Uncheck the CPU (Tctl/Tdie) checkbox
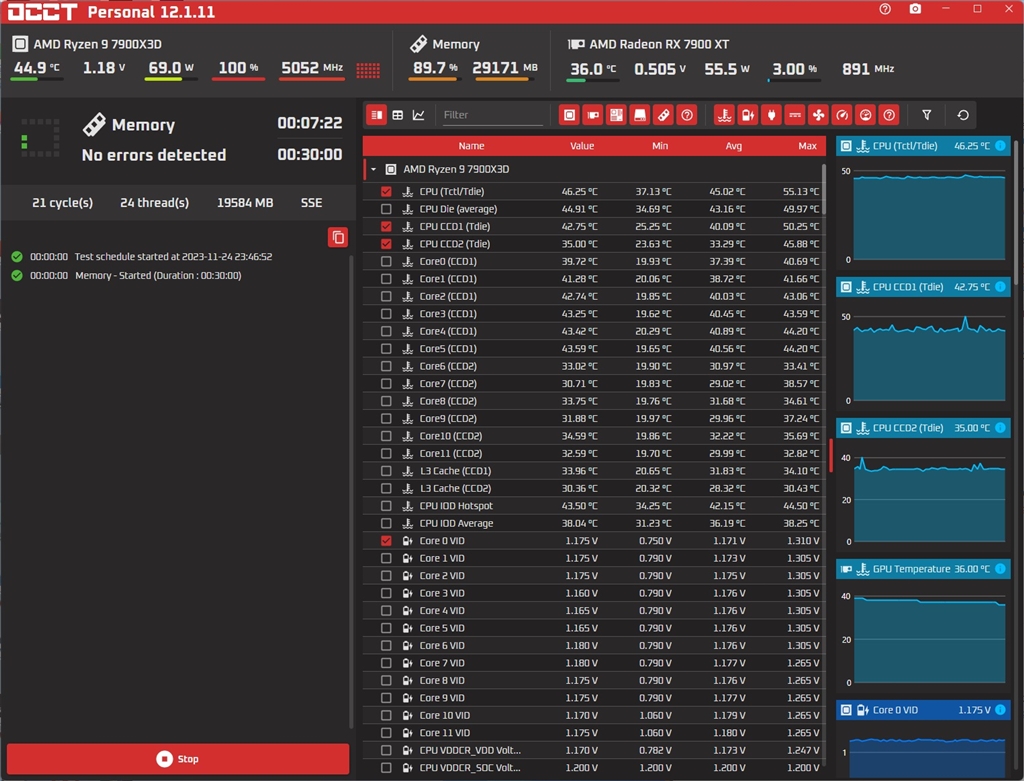Screen dimensions: 1024x781 tap(386, 191)
